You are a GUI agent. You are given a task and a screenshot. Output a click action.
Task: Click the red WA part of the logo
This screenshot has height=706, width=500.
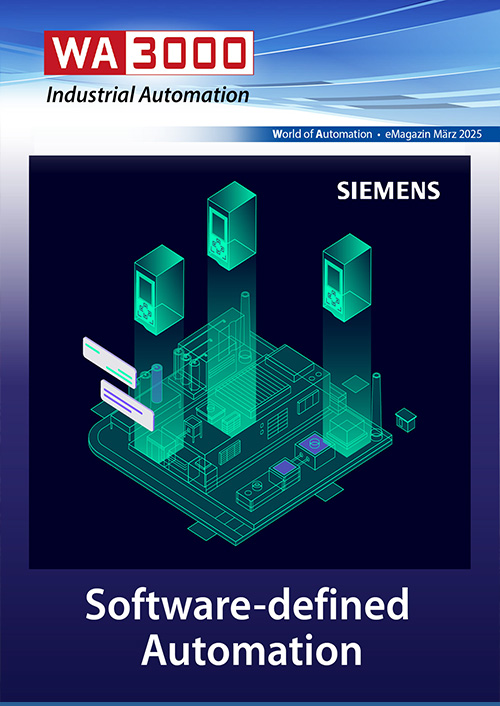tap(85, 53)
